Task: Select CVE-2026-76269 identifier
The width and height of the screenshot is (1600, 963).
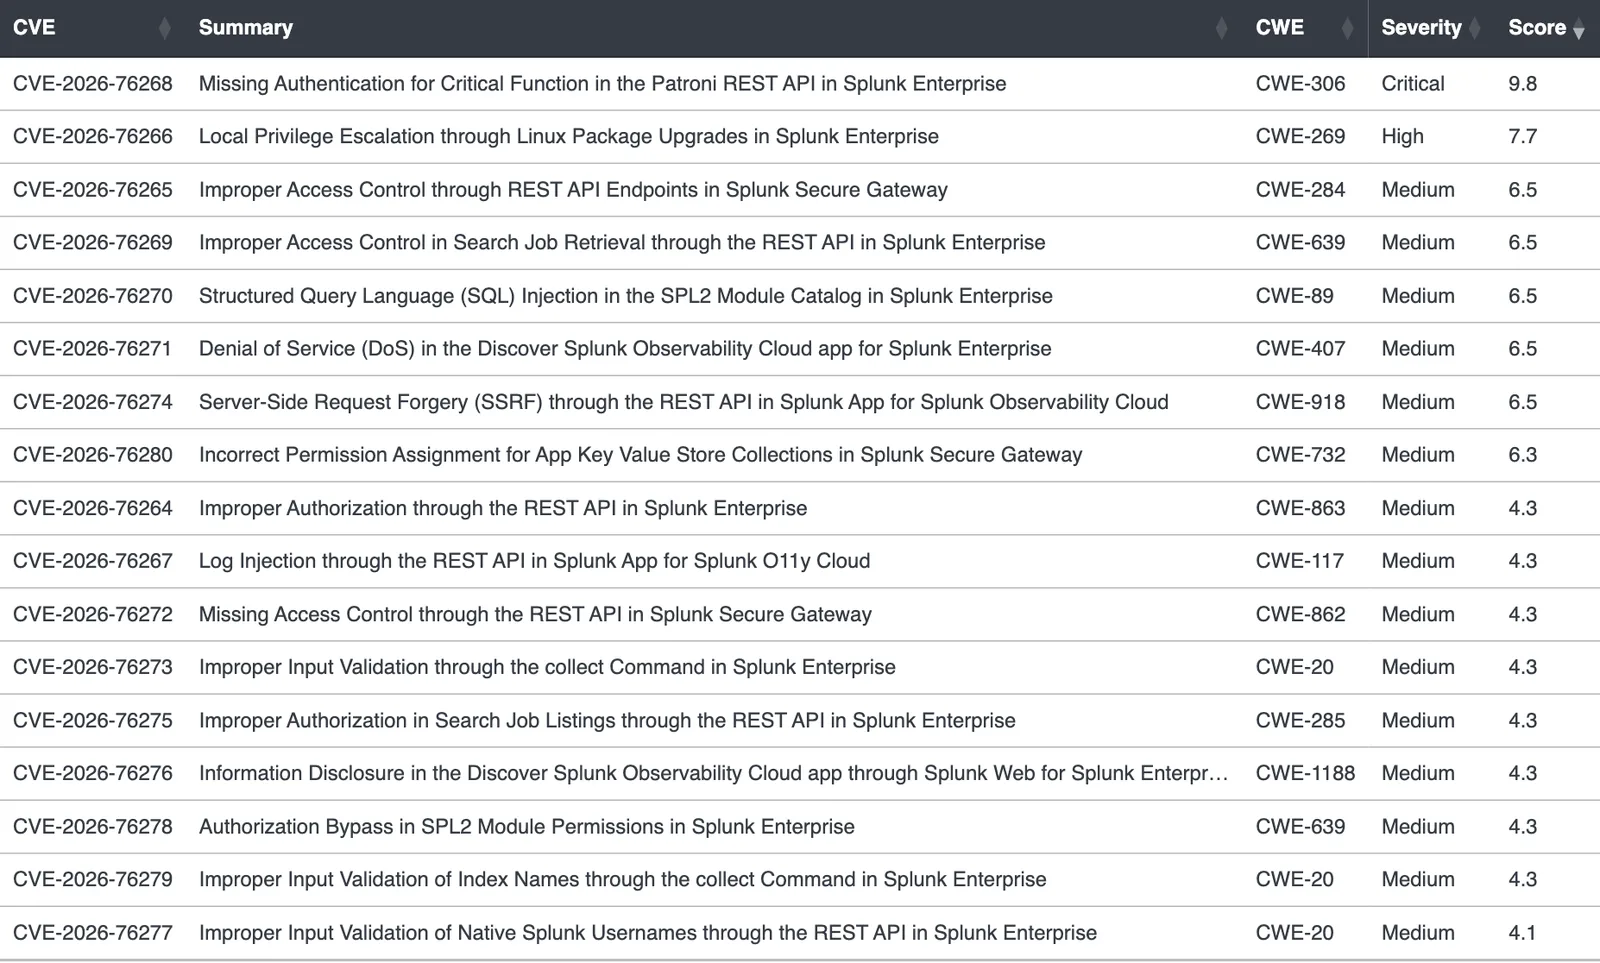Action: pos(93,243)
